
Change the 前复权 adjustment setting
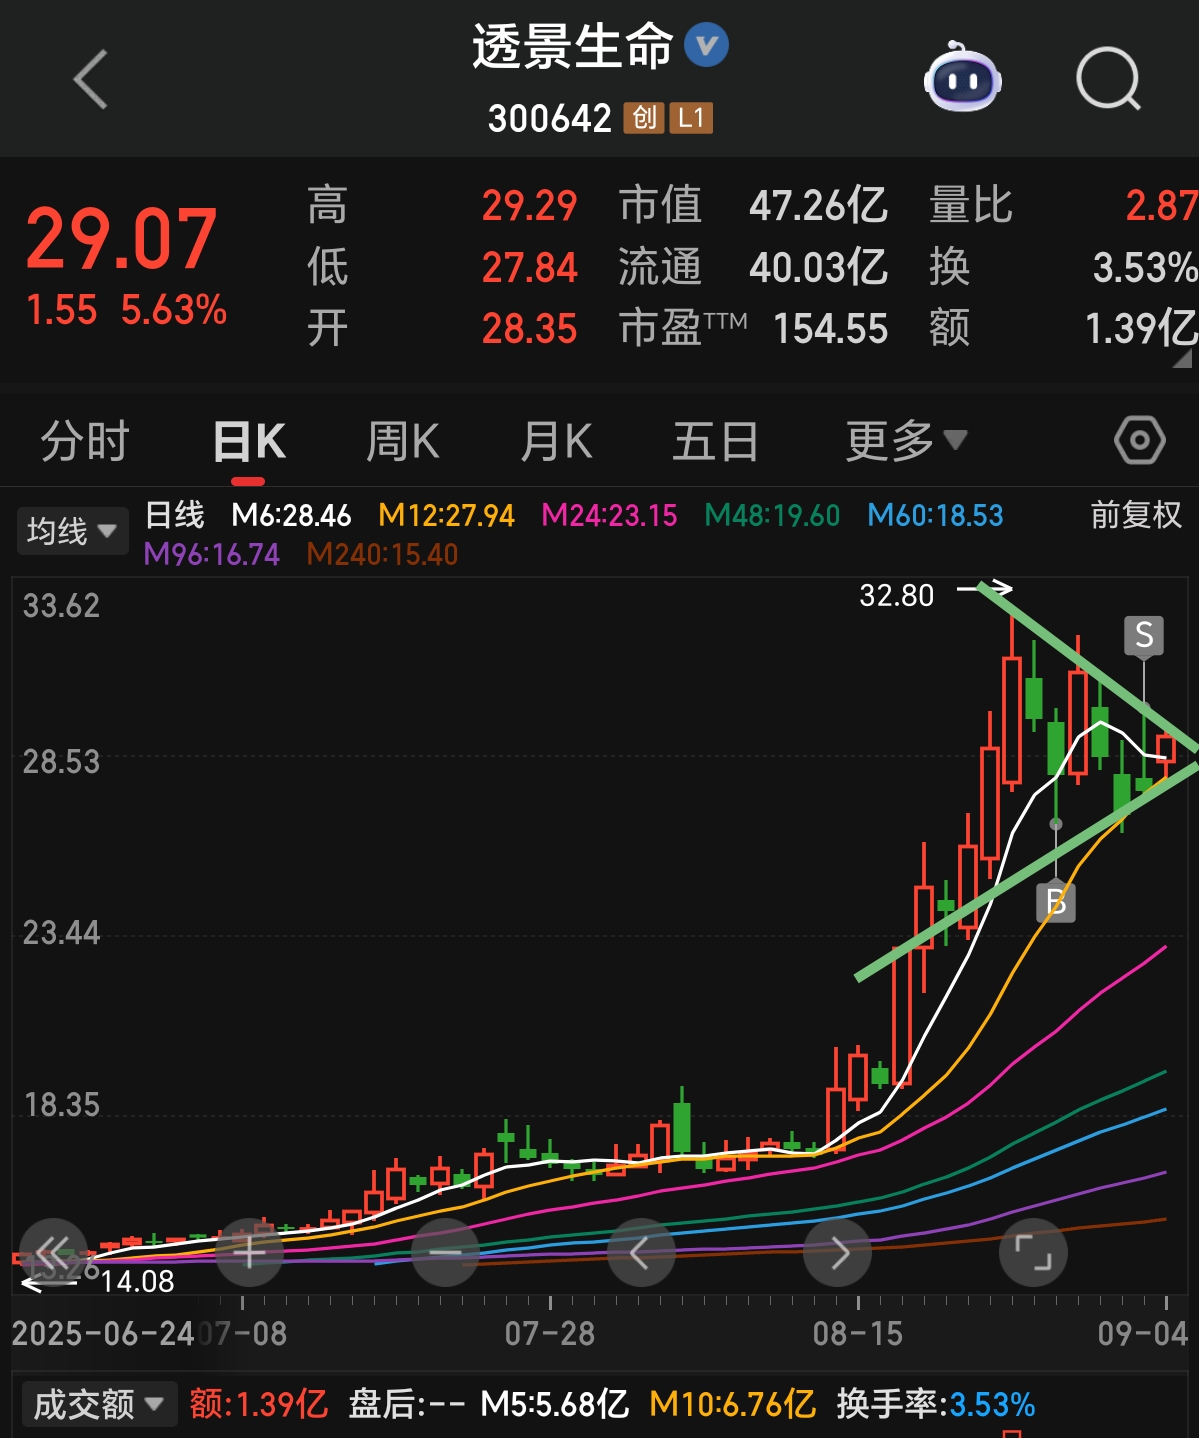[1136, 515]
